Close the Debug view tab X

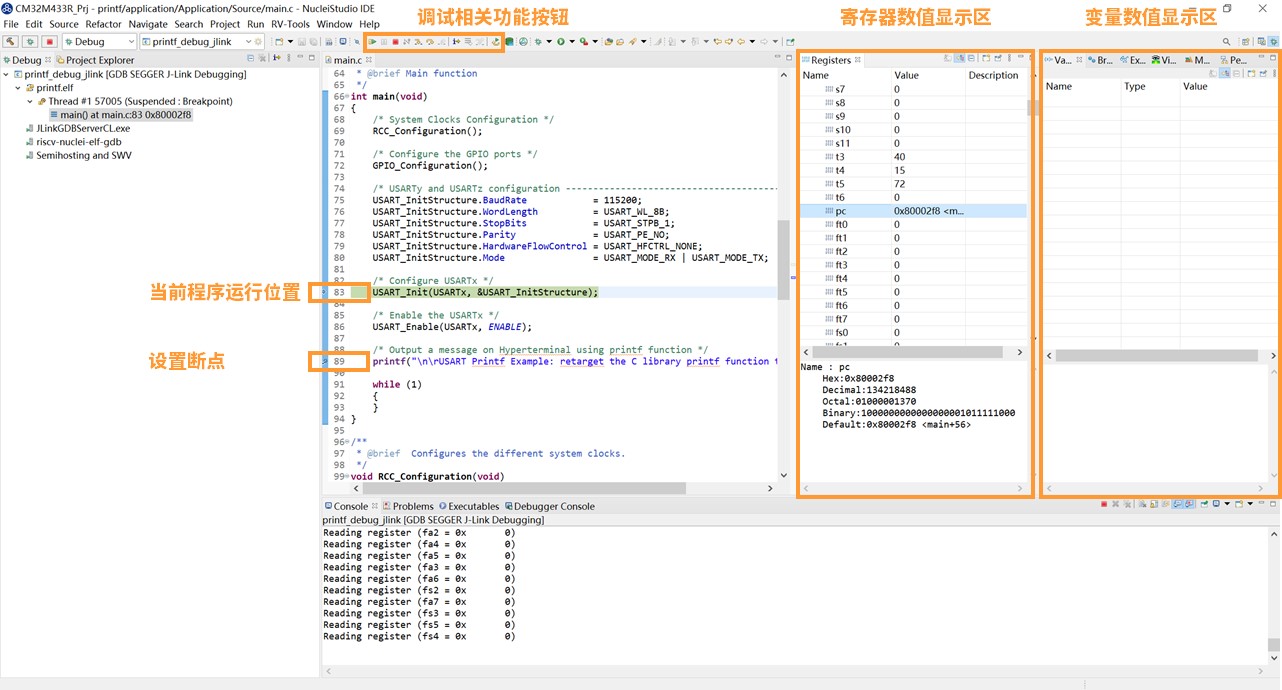(49, 60)
